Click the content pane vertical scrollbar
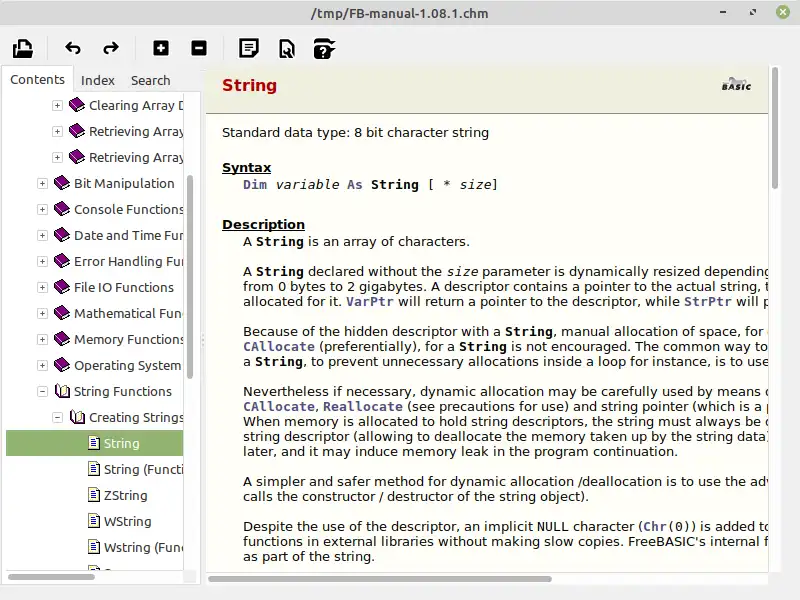This screenshot has width=800, height=600. tap(774, 129)
